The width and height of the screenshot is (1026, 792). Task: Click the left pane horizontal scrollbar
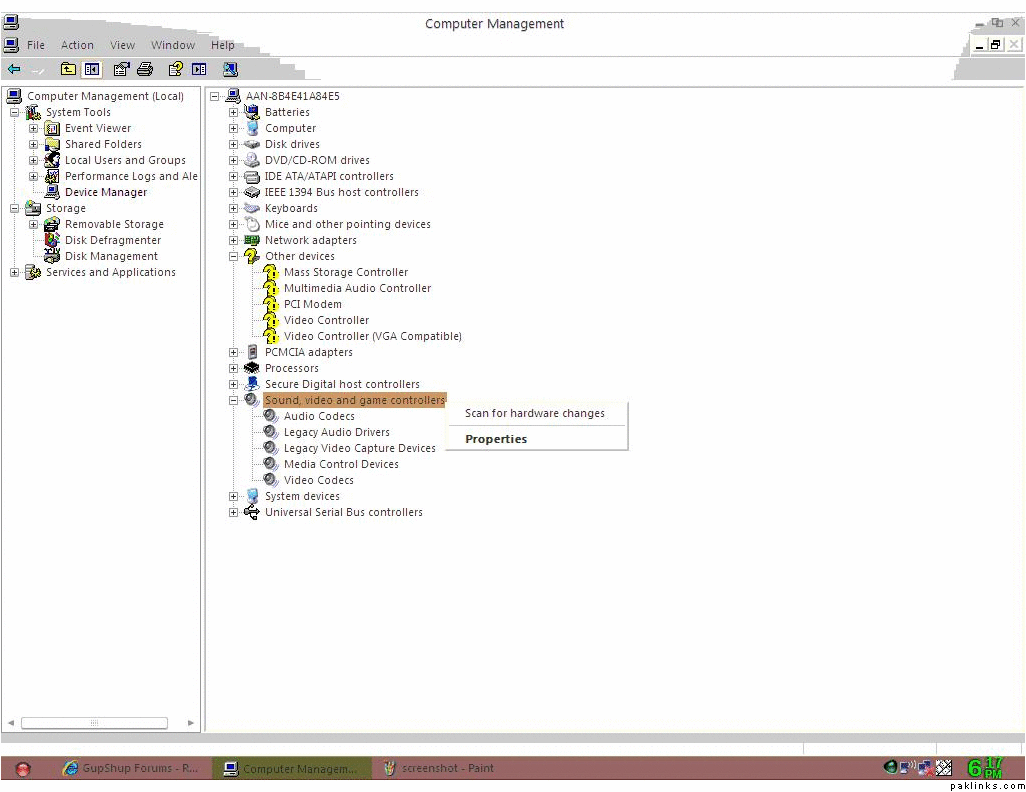click(94, 722)
